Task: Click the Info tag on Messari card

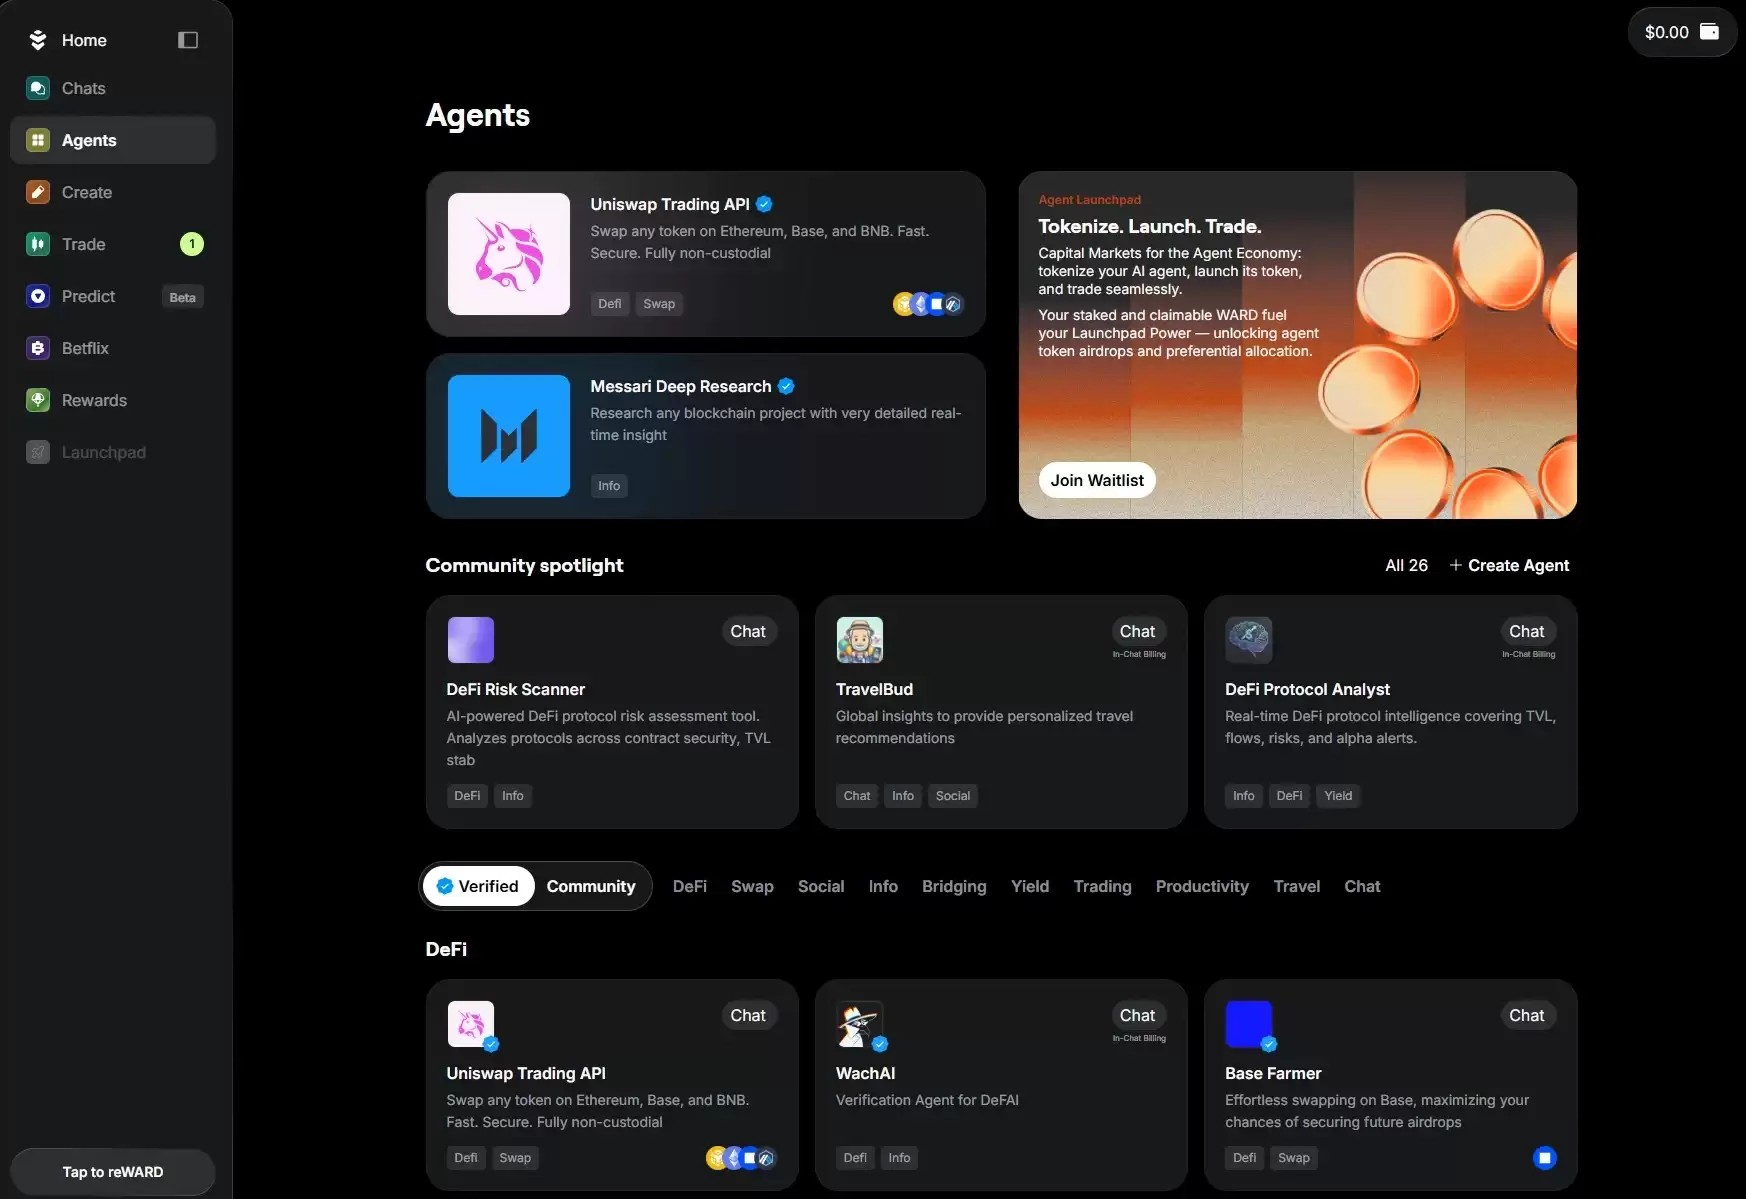Action: (x=609, y=486)
